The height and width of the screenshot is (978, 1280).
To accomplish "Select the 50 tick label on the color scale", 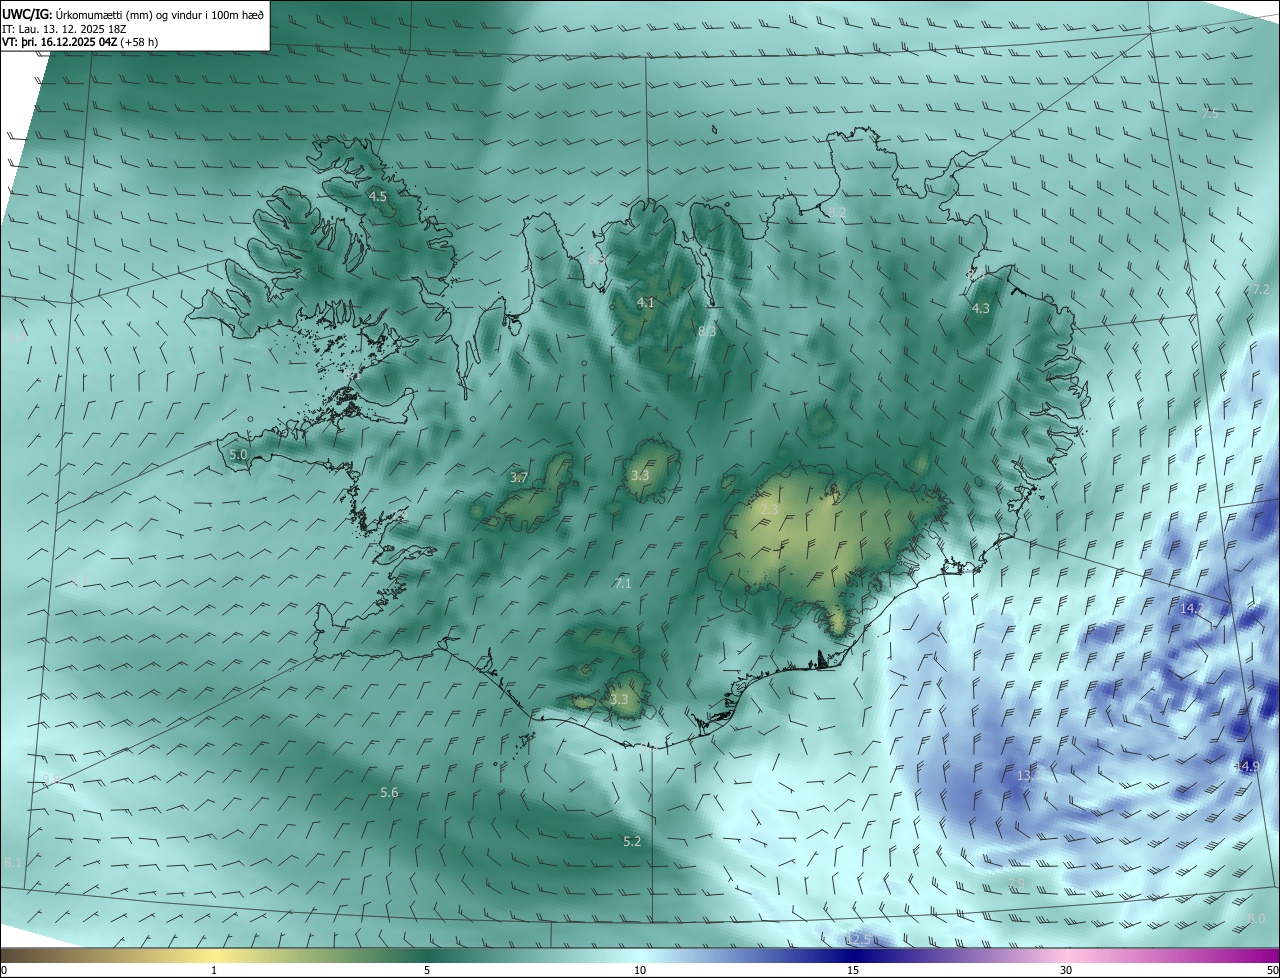I will pyautogui.click(x=1272, y=970).
